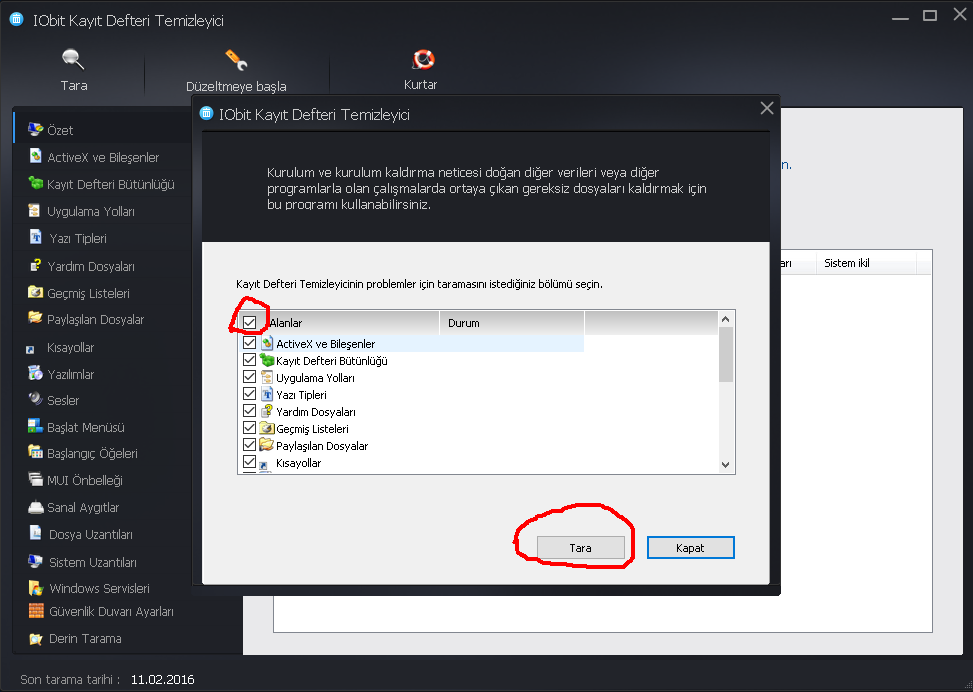
Task: Select Paylaşılan Dosyalar sidebar icon
Action: coord(35,318)
